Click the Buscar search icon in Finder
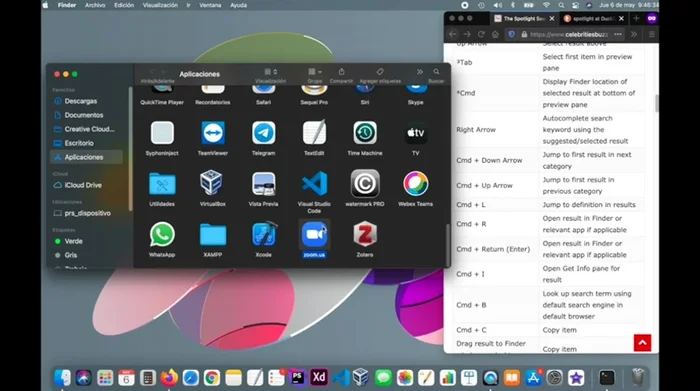The image size is (700, 391). pyautogui.click(x=436, y=72)
